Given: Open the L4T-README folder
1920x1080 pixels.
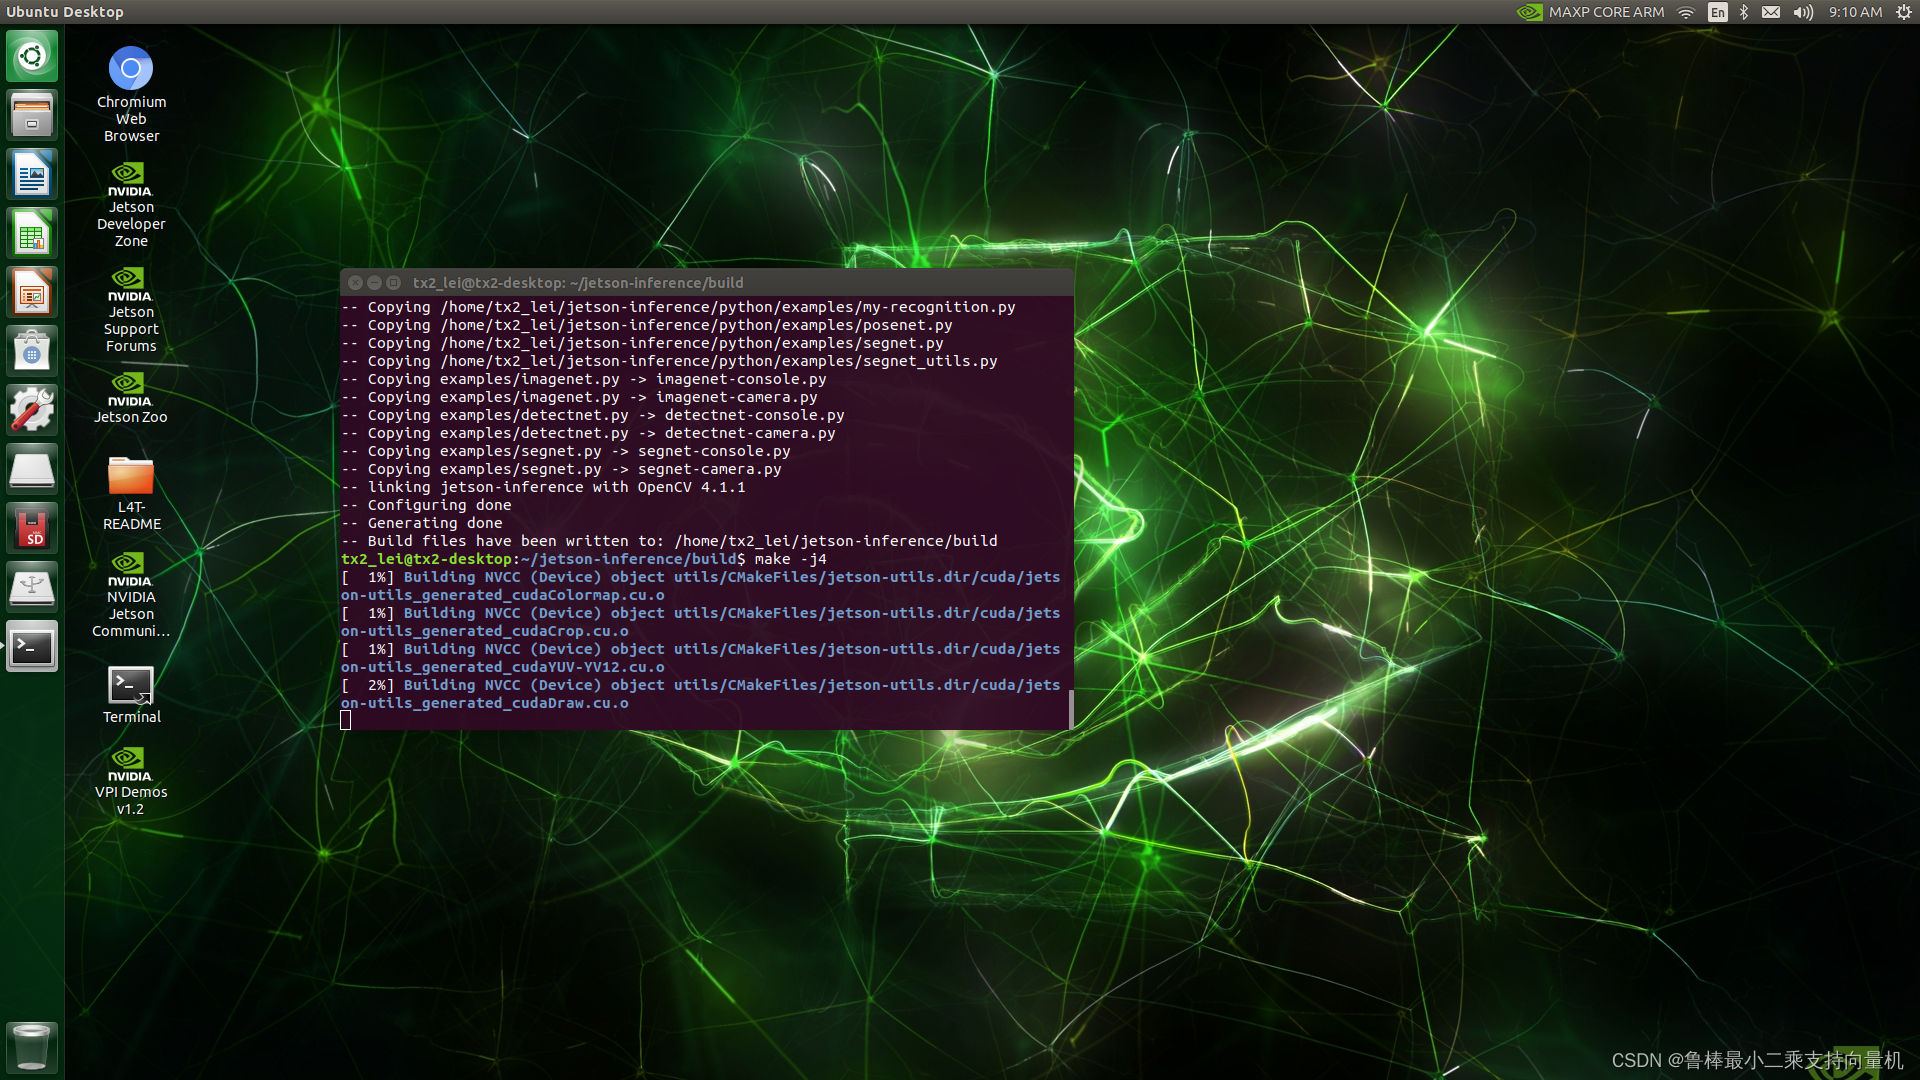Looking at the screenshot, I should coord(131,493).
